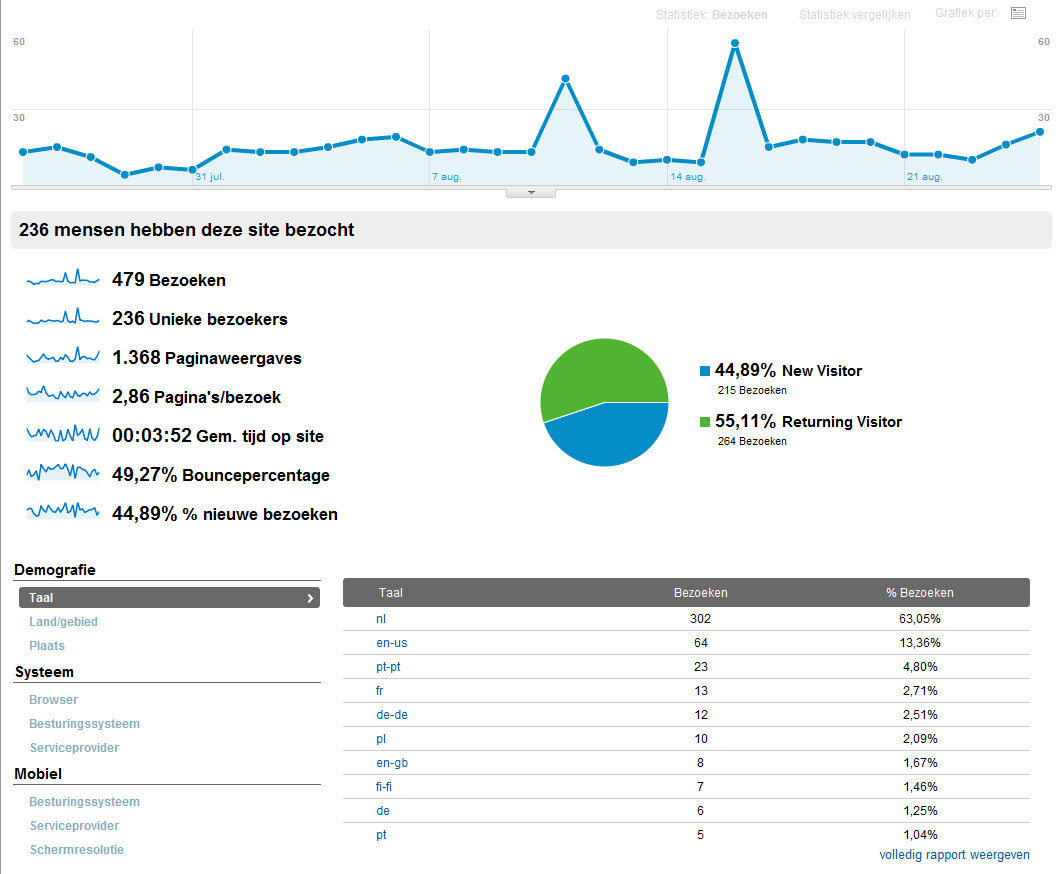
Task: Click the Paginaweergaves sparkline icon
Action: click(63, 355)
